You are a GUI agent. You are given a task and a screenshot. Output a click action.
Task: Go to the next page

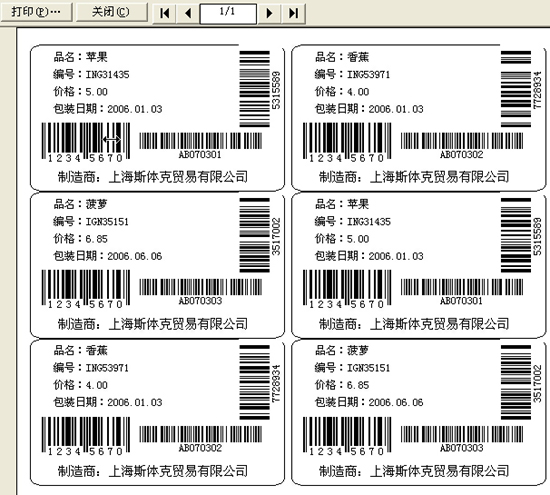click(x=269, y=13)
